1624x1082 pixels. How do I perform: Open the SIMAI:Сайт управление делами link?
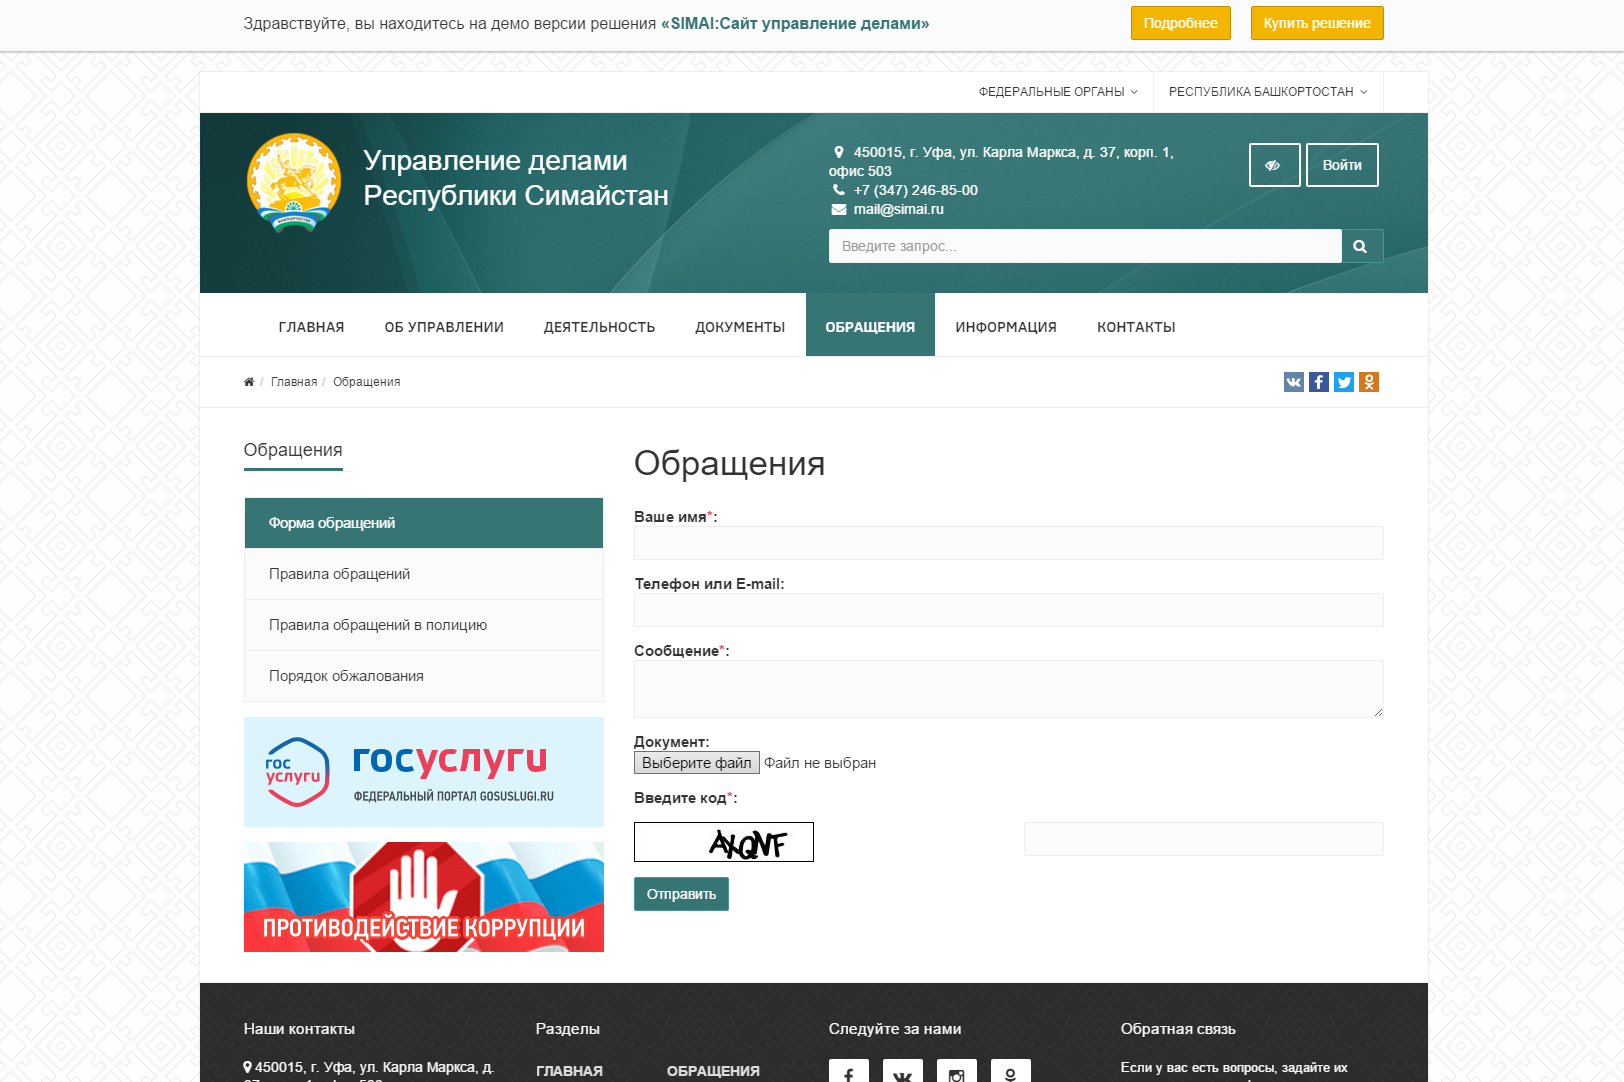tap(795, 23)
